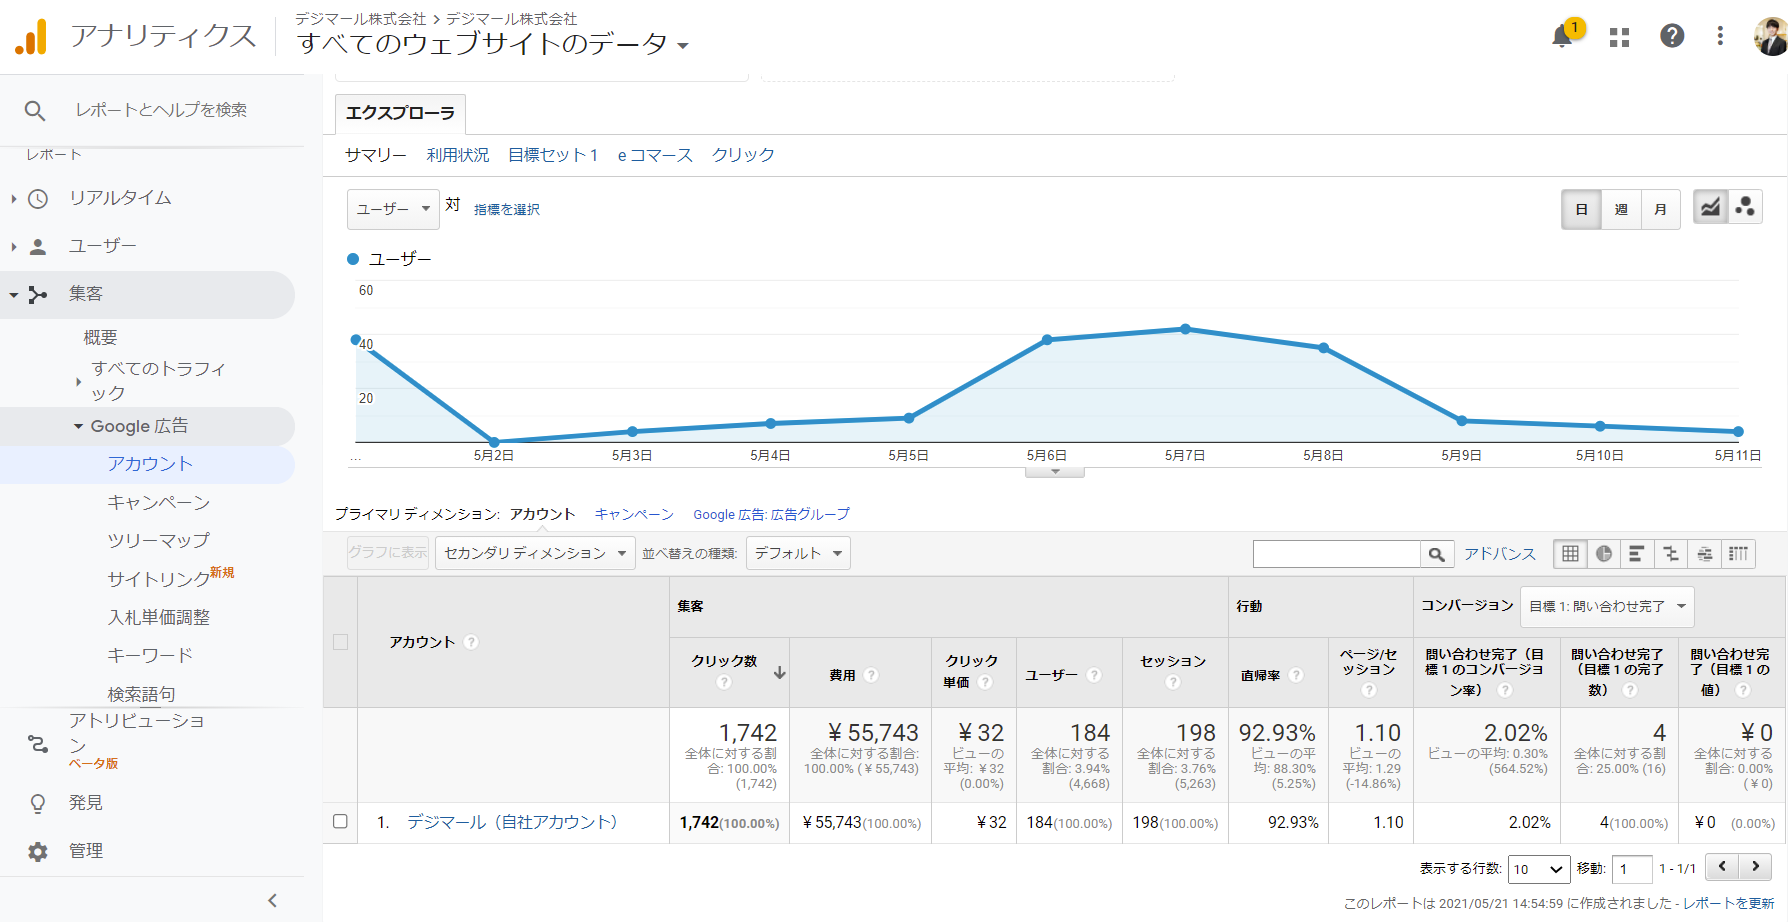Viewport: 1788px width, 922px height.
Task: Open the 管理 settings gear
Action: [x=38, y=851]
